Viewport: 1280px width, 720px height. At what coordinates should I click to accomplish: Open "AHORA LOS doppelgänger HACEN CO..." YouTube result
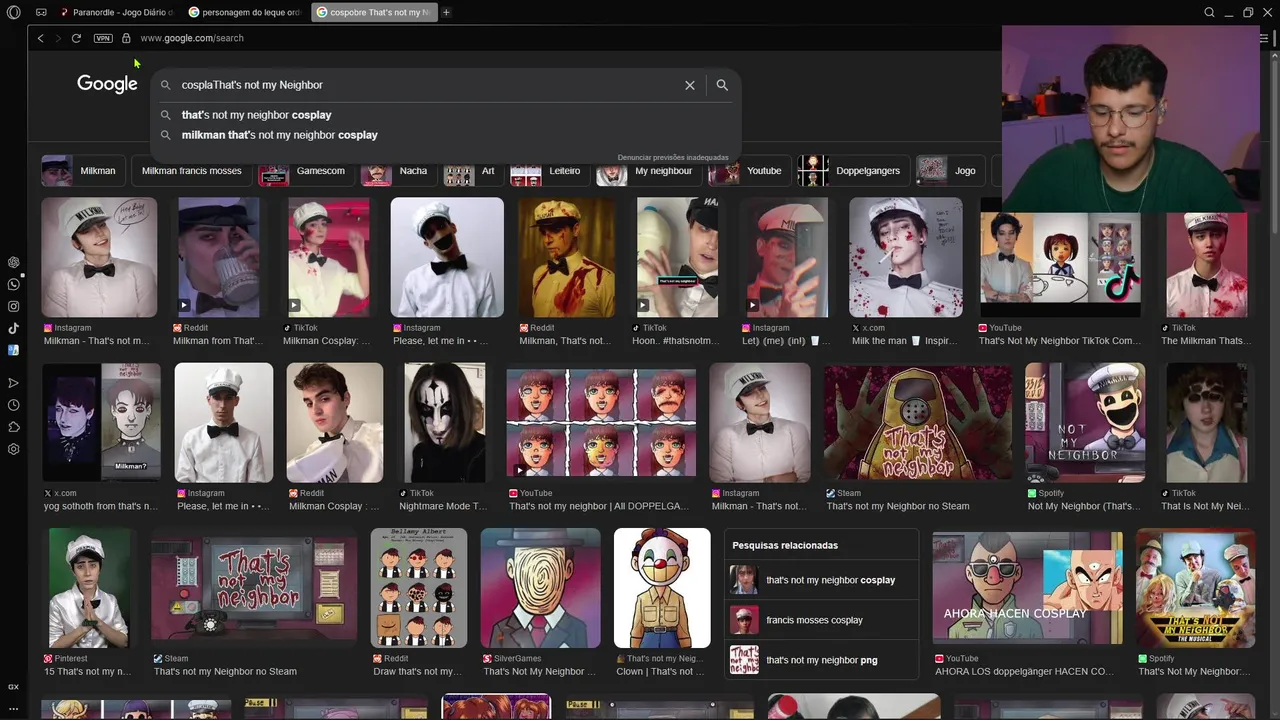pyautogui.click(x=1027, y=588)
